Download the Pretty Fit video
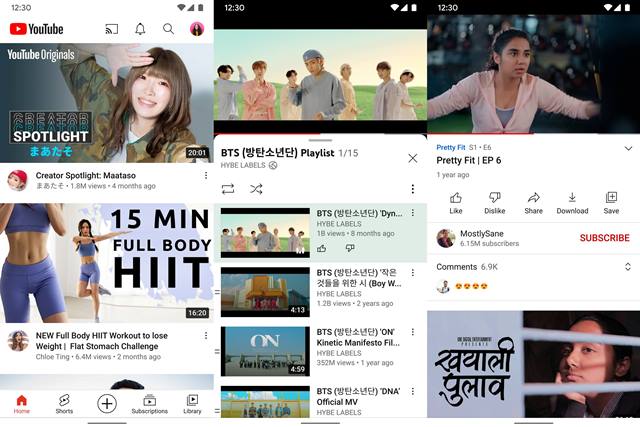640x427 pixels. coord(572,203)
